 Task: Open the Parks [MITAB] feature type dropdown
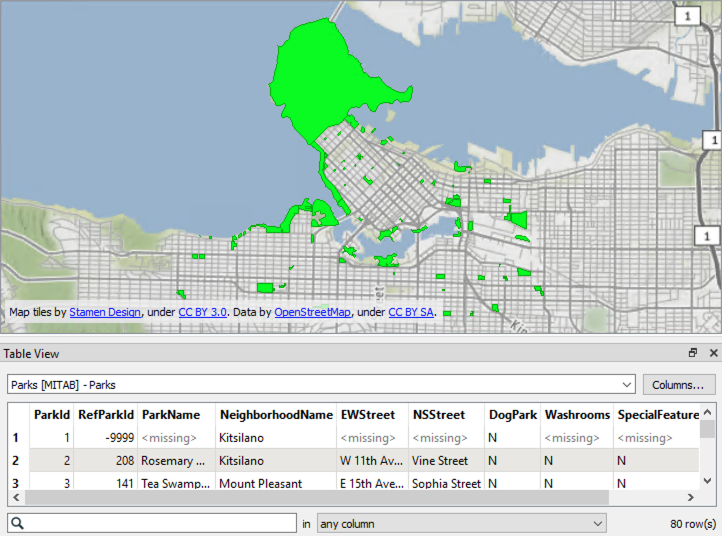pos(627,384)
